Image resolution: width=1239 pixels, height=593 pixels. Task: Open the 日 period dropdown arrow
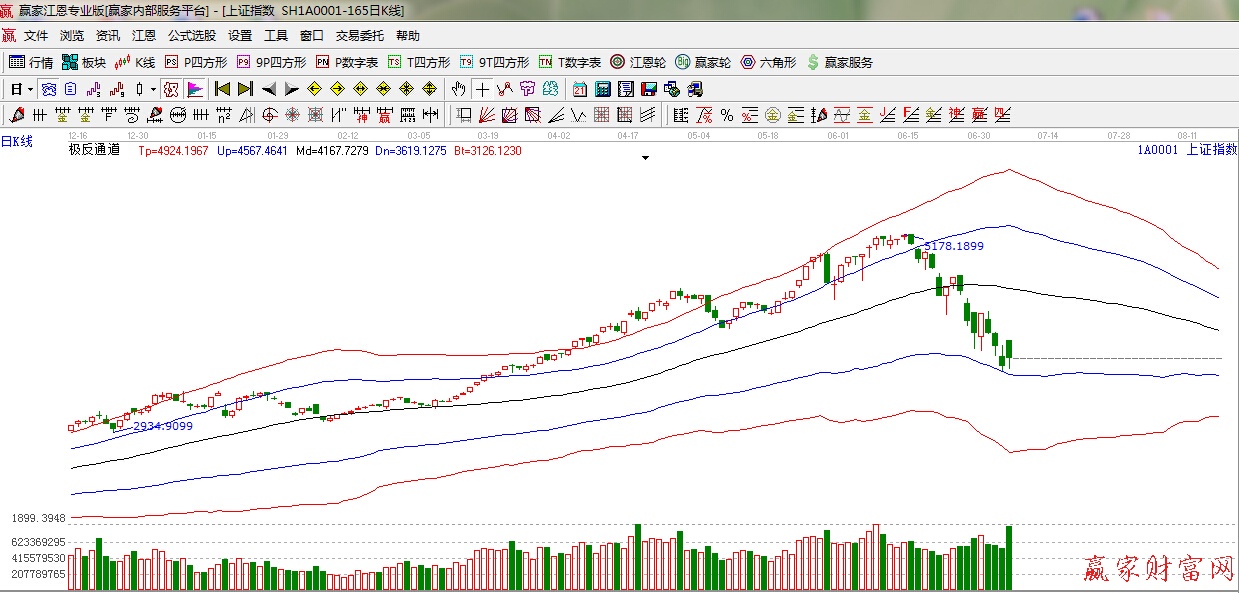click(x=31, y=89)
